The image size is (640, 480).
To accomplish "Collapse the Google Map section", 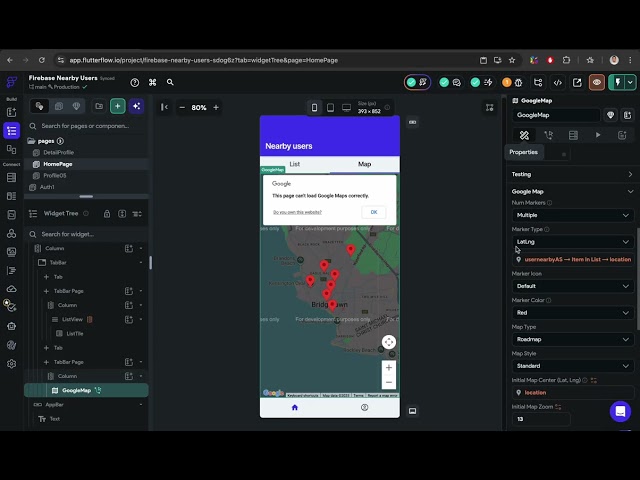I will (x=630, y=191).
